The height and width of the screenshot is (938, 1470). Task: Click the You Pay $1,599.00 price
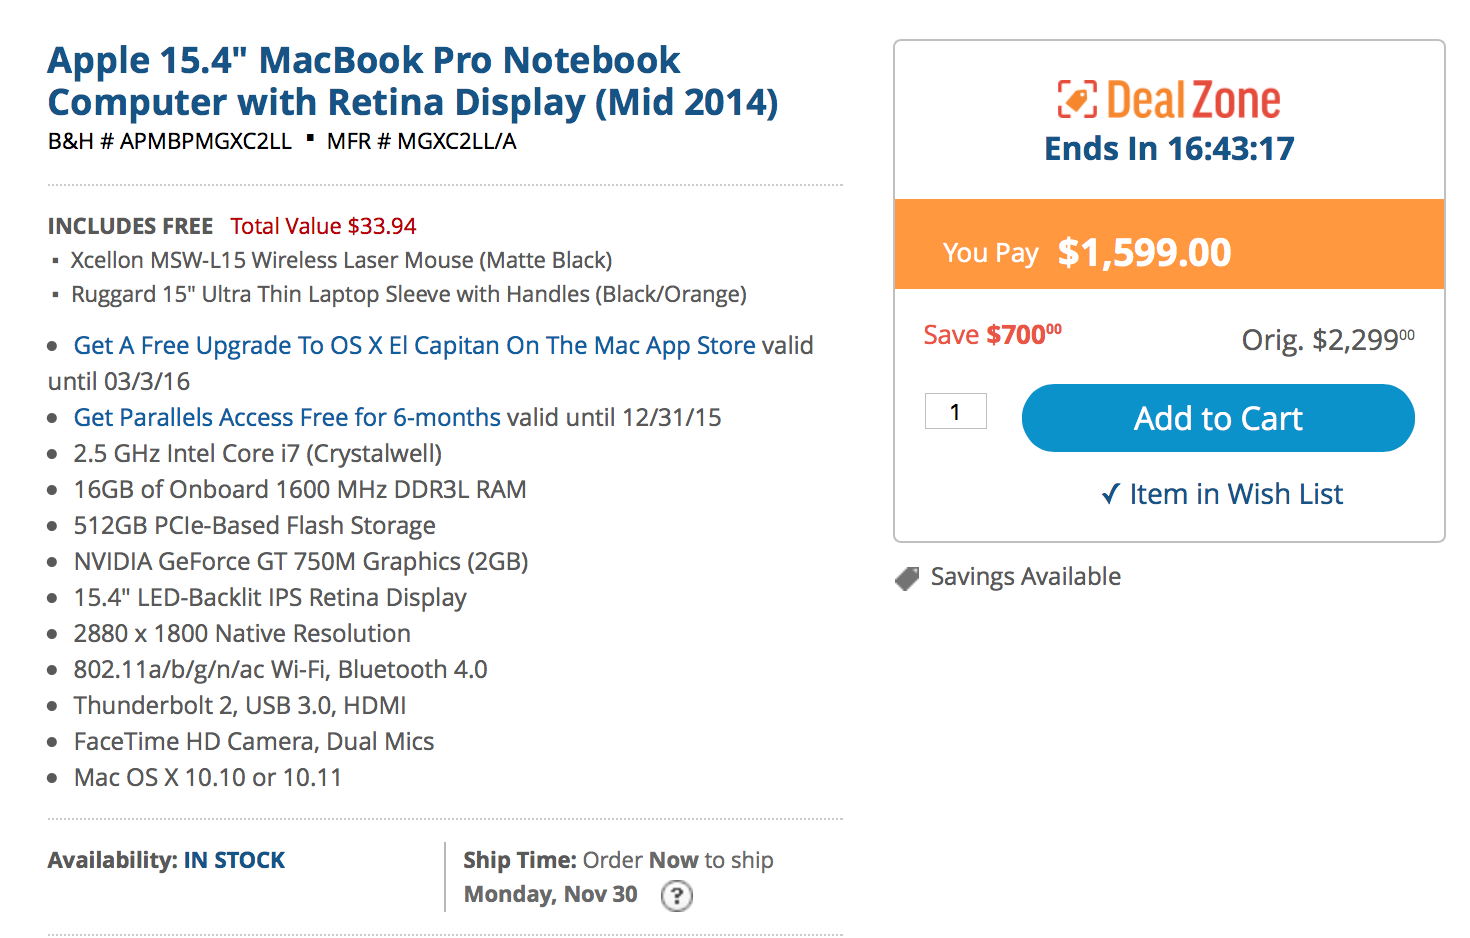1143,252
